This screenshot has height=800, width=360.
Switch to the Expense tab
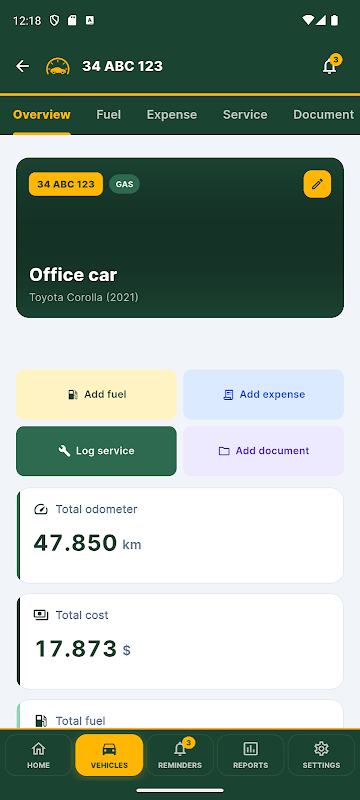click(172, 115)
